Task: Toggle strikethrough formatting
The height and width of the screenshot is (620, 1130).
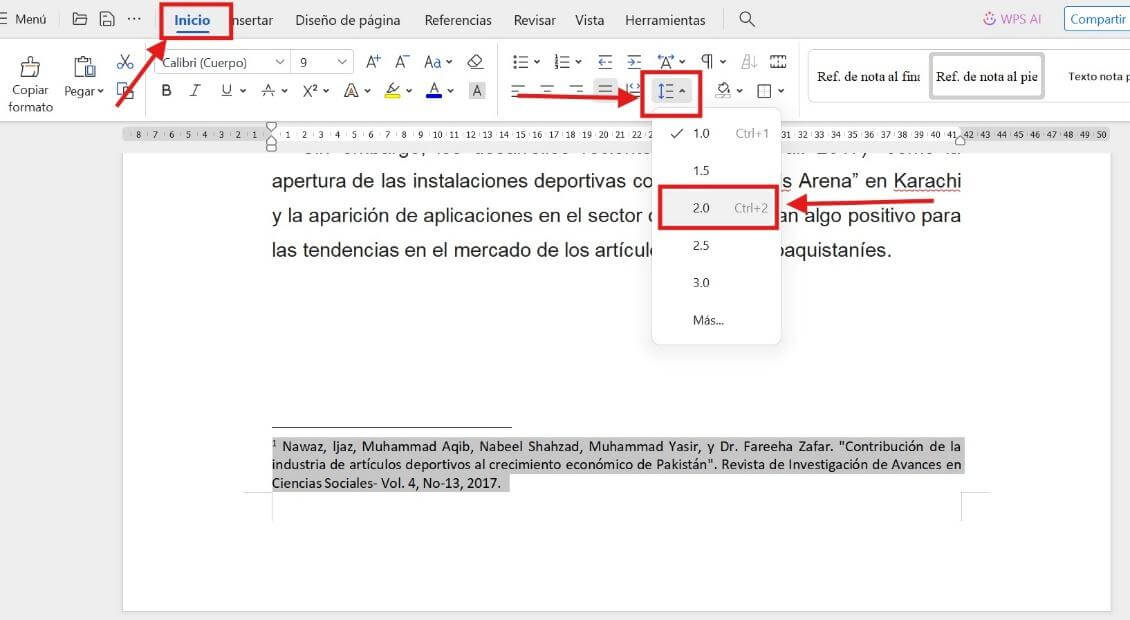Action: [x=268, y=90]
